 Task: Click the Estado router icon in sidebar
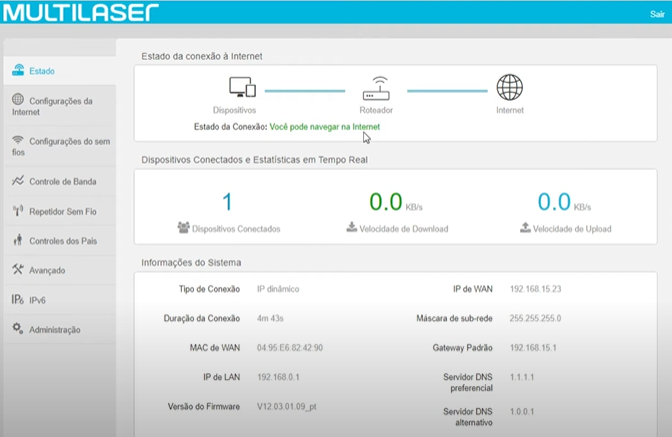point(18,70)
